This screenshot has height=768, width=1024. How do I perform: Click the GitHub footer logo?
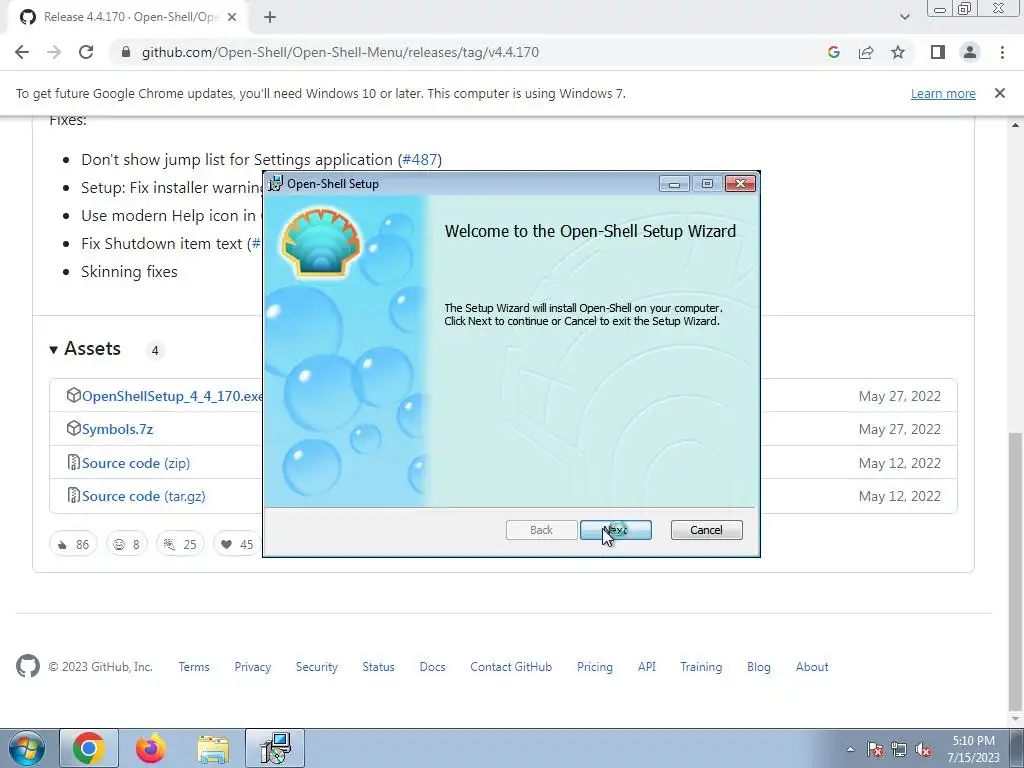point(27,666)
